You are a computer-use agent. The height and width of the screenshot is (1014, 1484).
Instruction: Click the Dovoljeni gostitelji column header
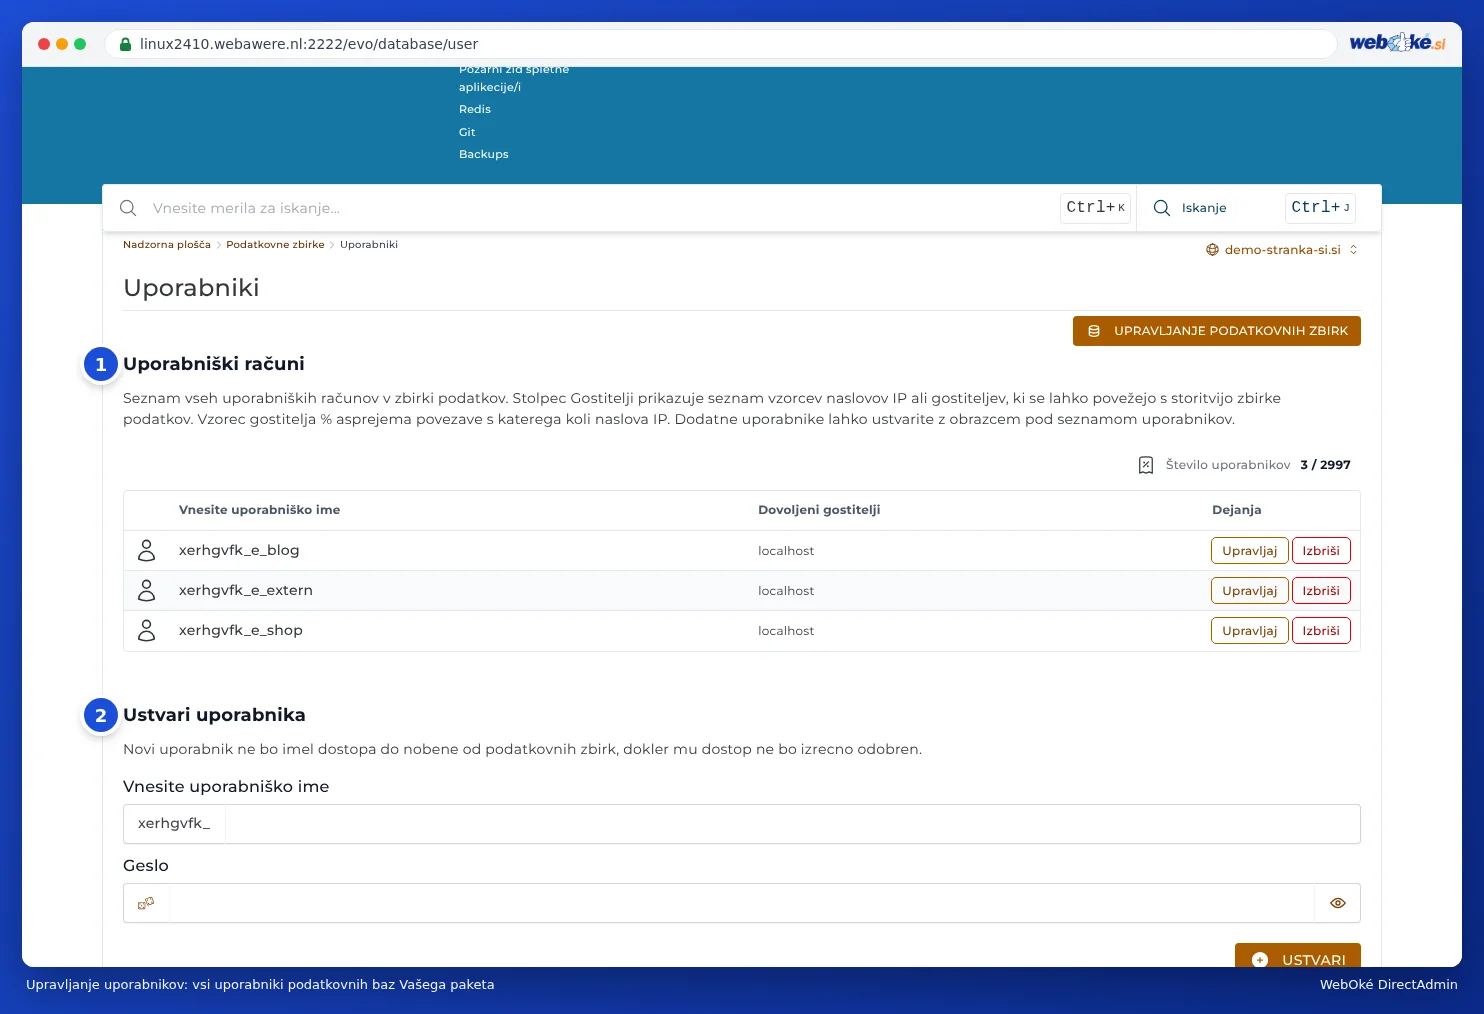tap(819, 510)
